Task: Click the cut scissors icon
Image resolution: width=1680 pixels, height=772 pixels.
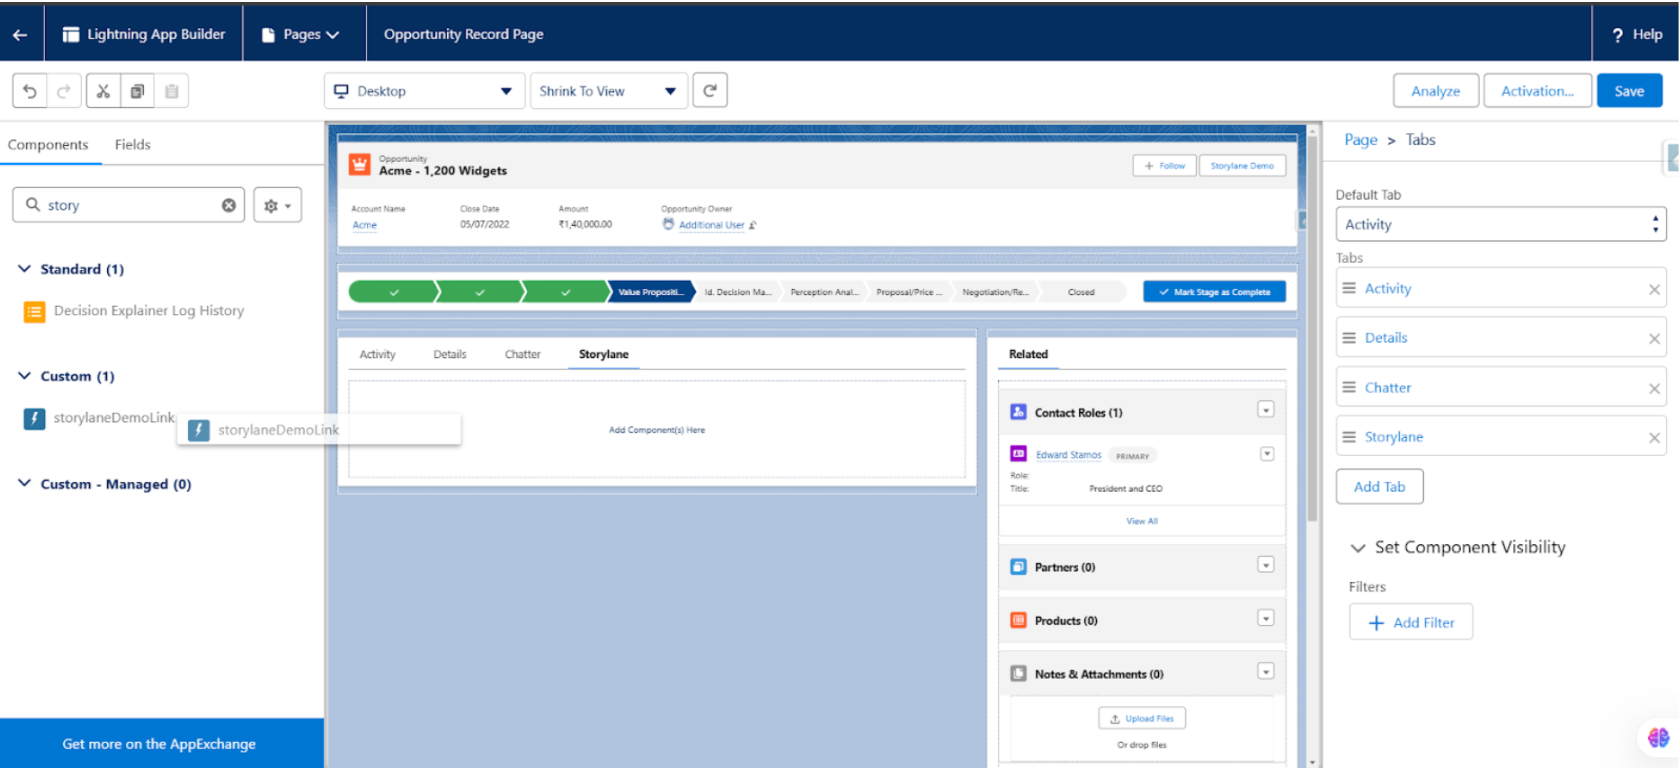Action: click(103, 91)
